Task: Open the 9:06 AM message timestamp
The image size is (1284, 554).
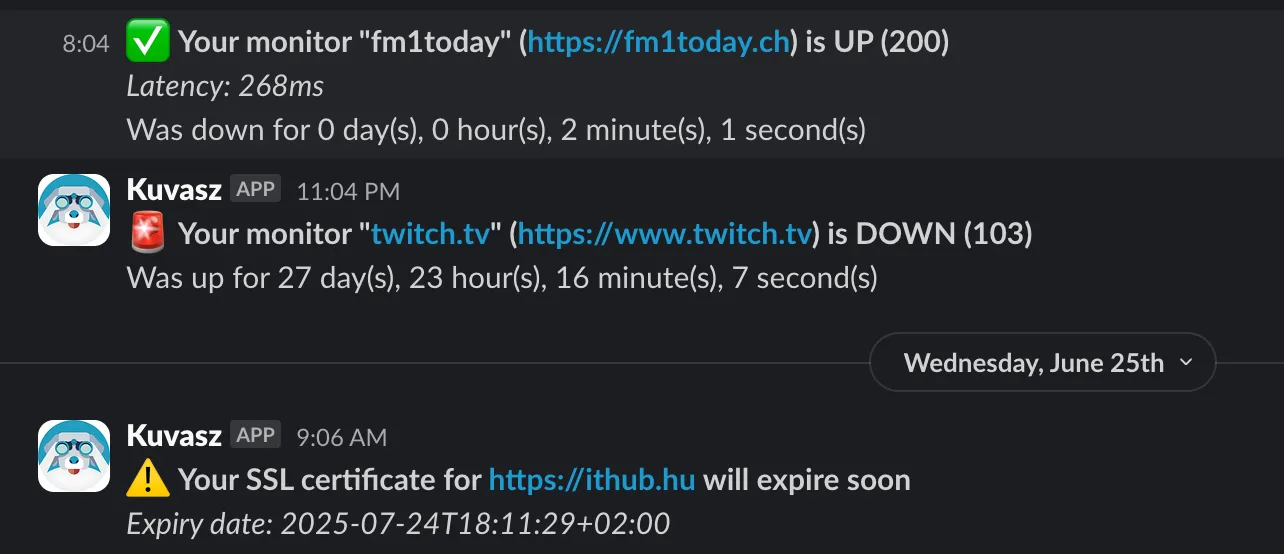Action: [x=341, y=437]
